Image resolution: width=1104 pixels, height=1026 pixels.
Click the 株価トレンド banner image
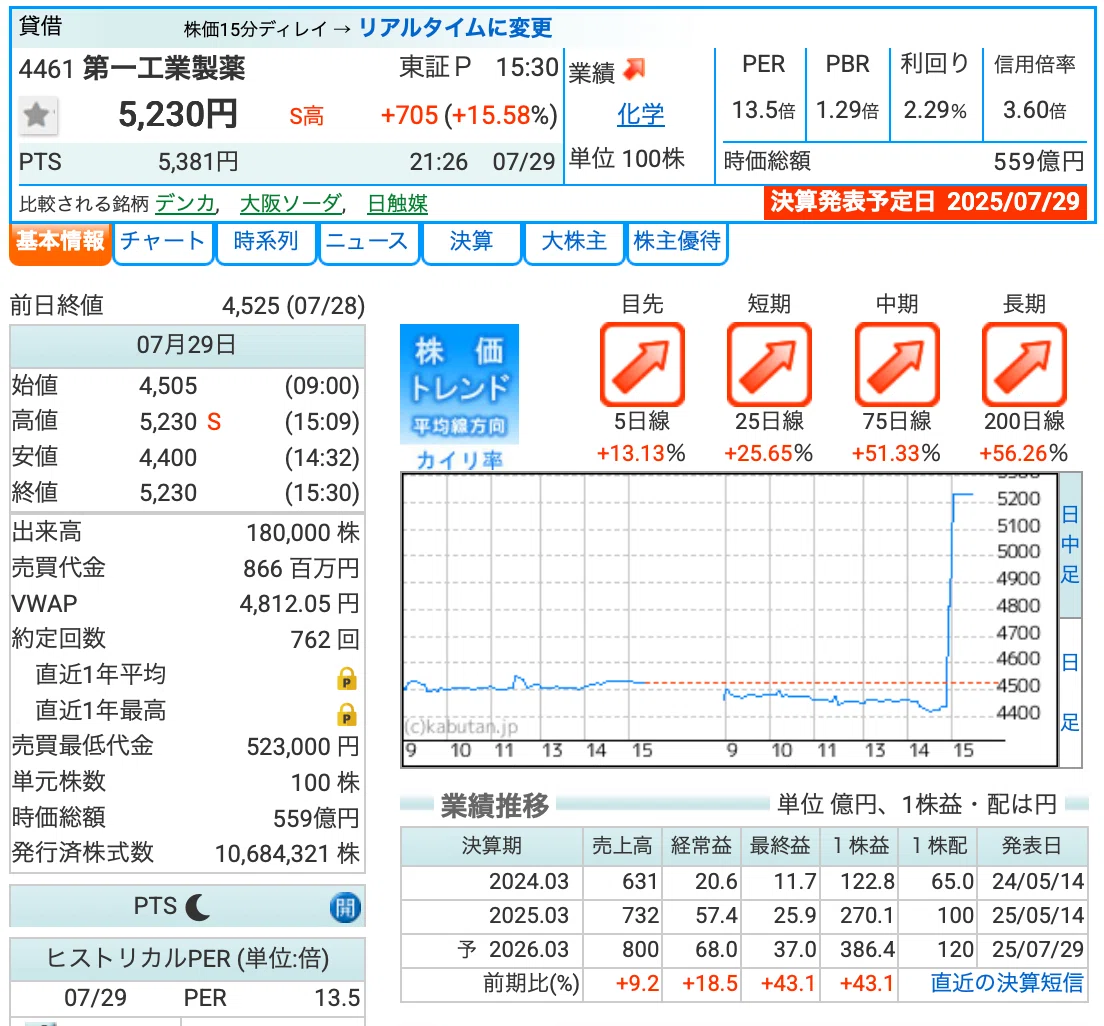[x=459, y=384]
